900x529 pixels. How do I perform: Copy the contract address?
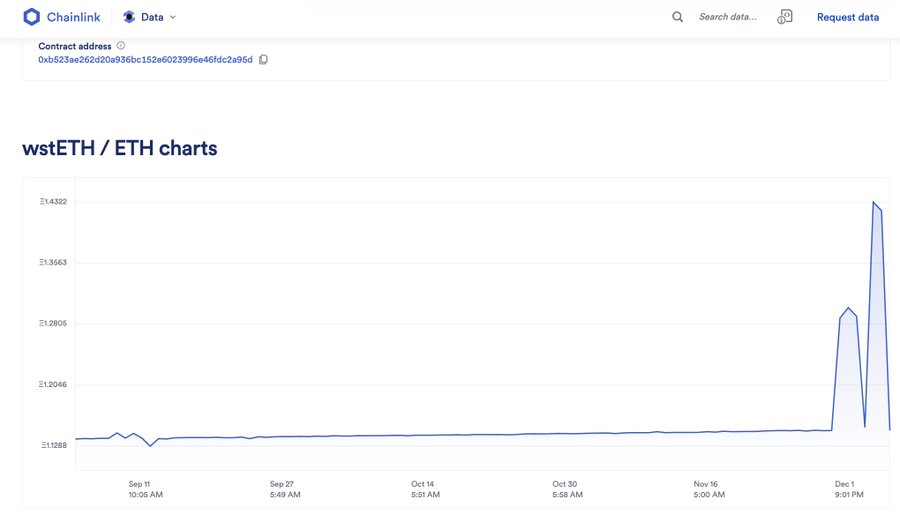point(264,60)
